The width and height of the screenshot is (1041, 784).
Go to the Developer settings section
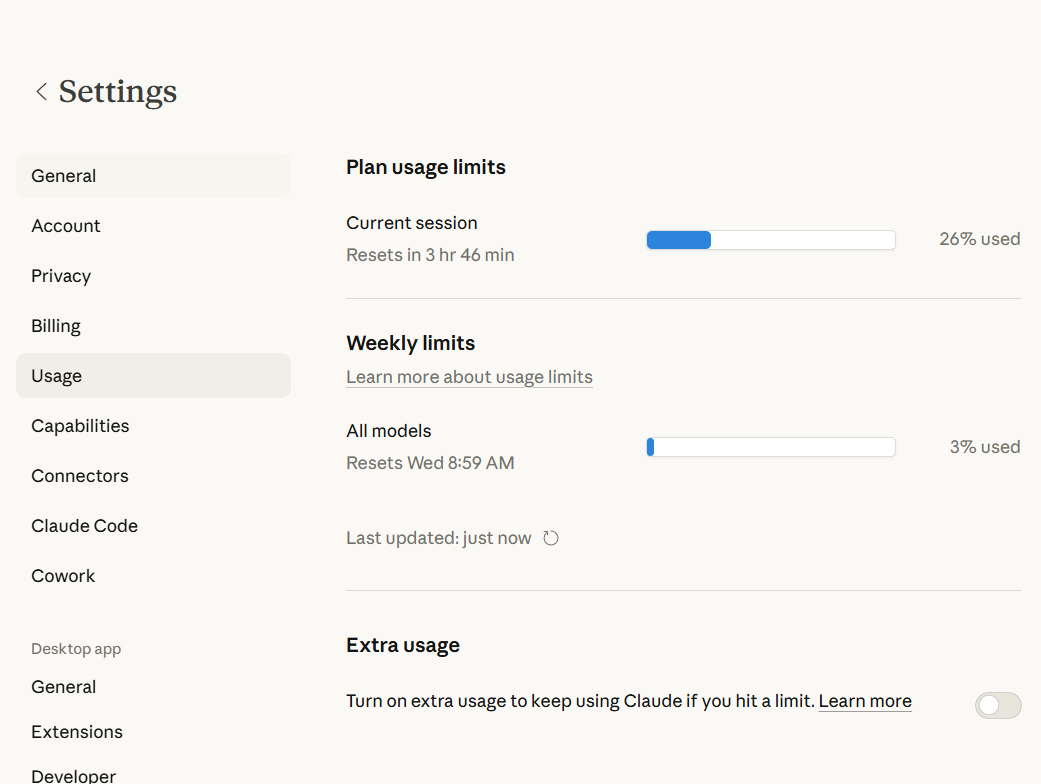74,776
